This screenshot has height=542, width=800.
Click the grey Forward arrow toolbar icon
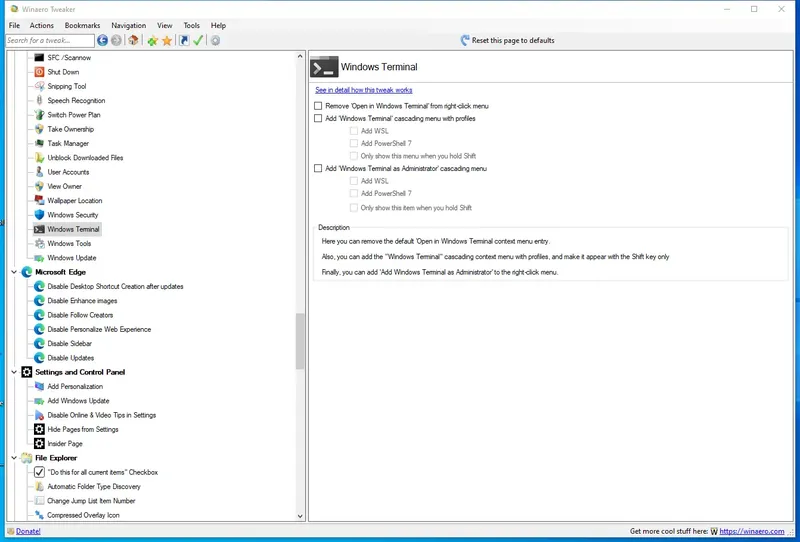pyautogui.click(x=116, y=40)
